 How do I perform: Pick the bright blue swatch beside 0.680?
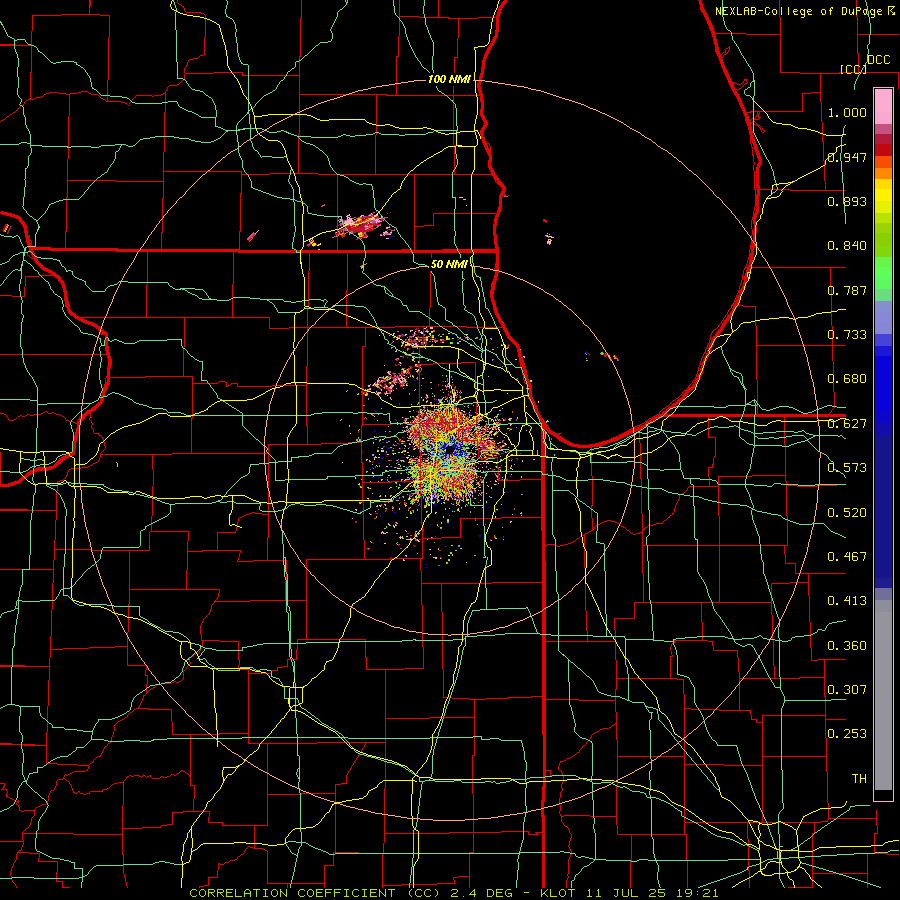(883, 390)
